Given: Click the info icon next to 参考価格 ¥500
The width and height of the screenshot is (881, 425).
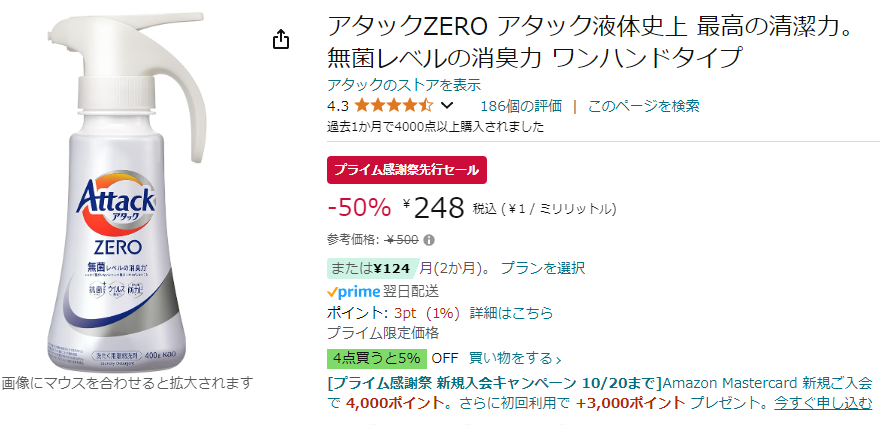Looking at the screenshot, I should point(429,241).
